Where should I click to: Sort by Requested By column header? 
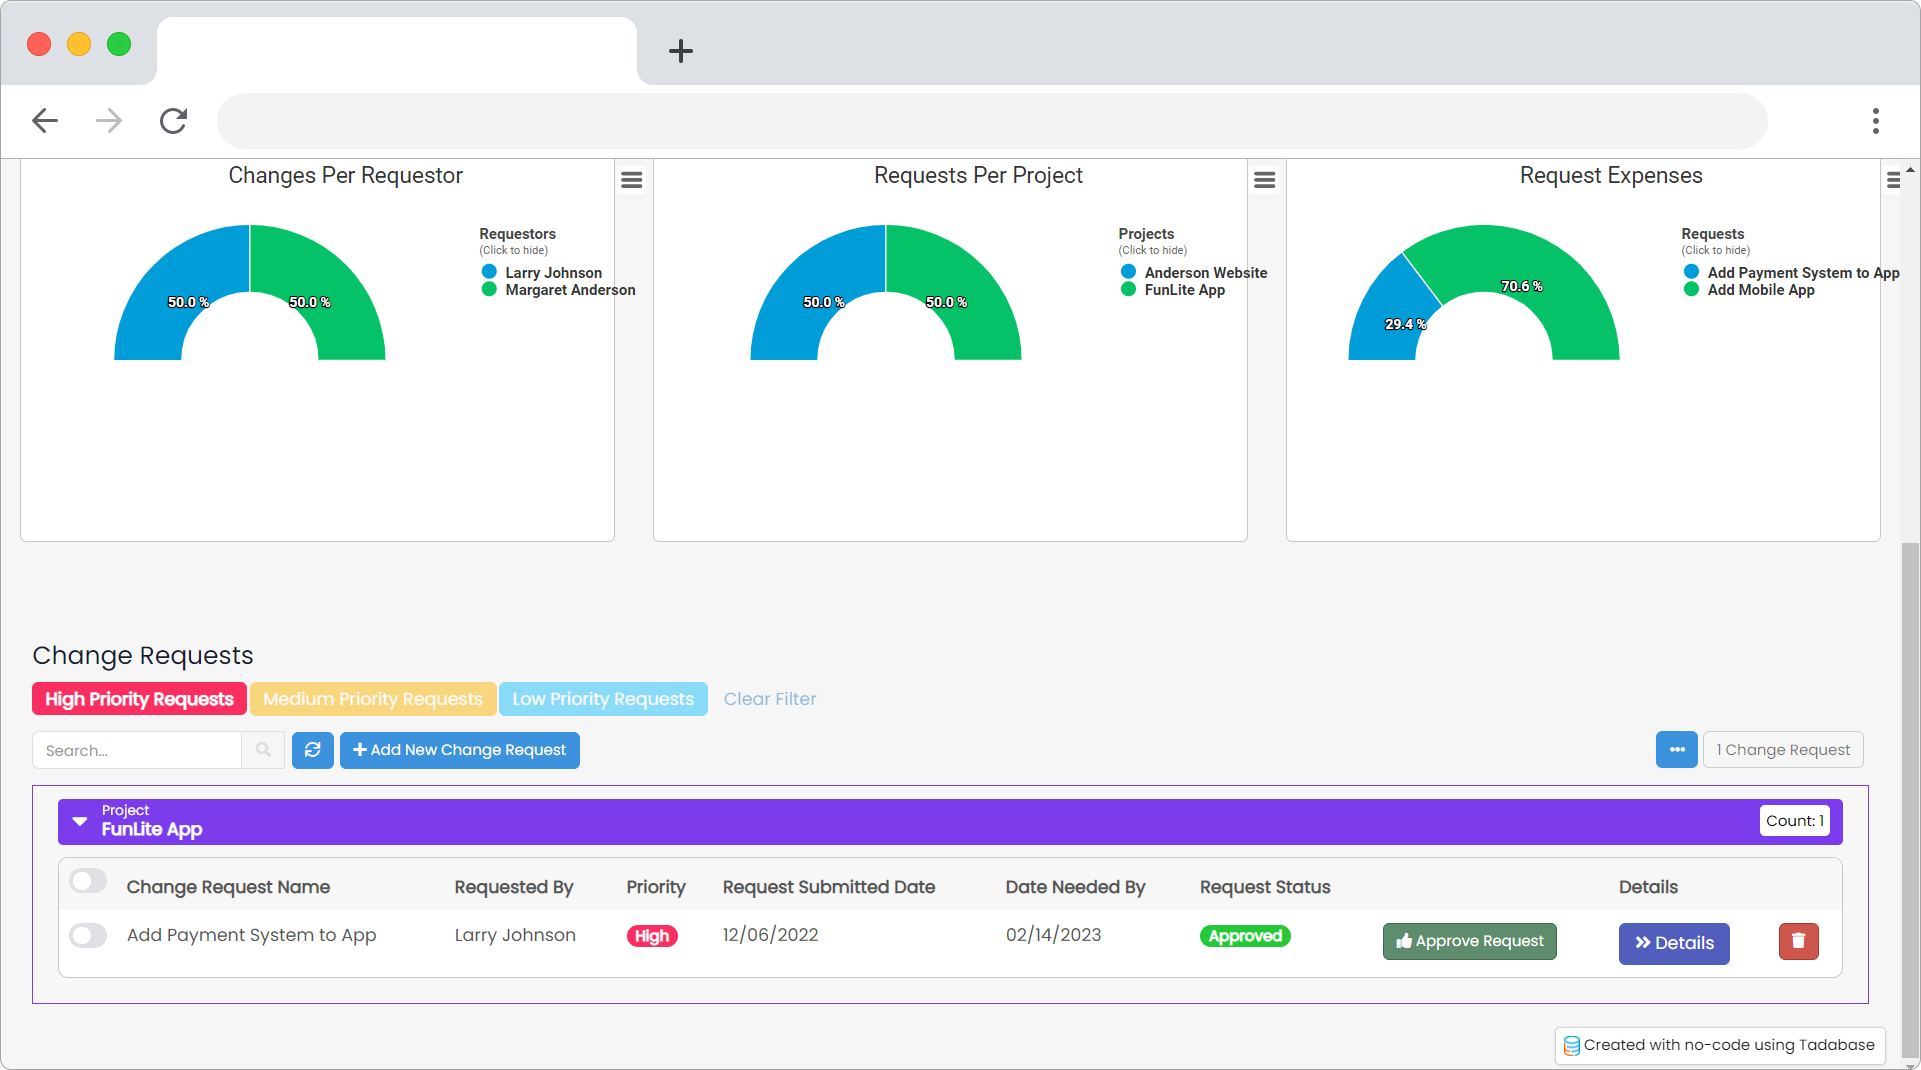514,887
